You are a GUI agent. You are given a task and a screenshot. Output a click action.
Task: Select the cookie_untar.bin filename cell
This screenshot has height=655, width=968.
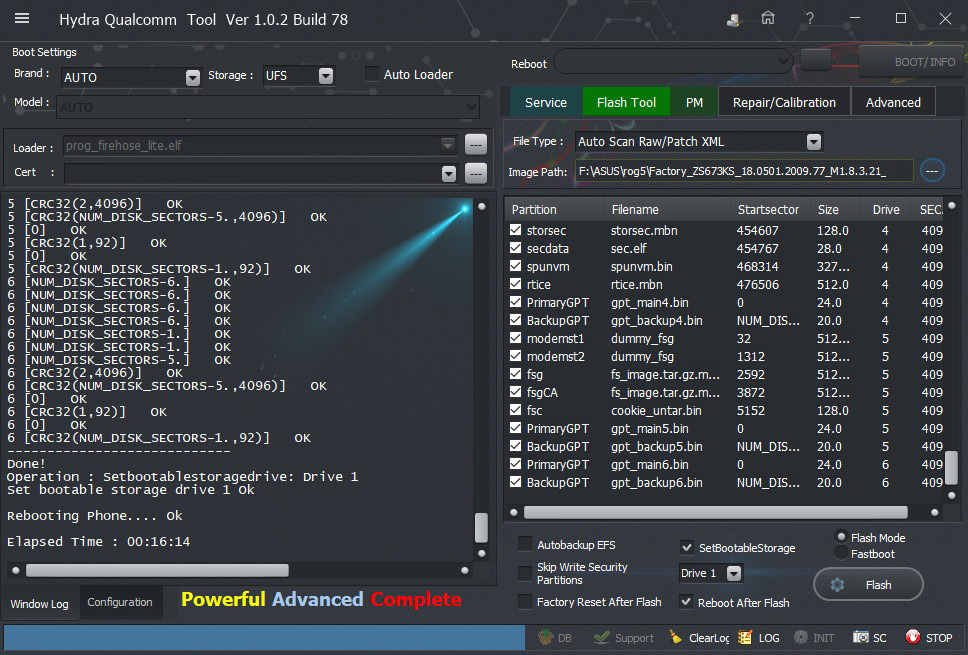[656, 411]
